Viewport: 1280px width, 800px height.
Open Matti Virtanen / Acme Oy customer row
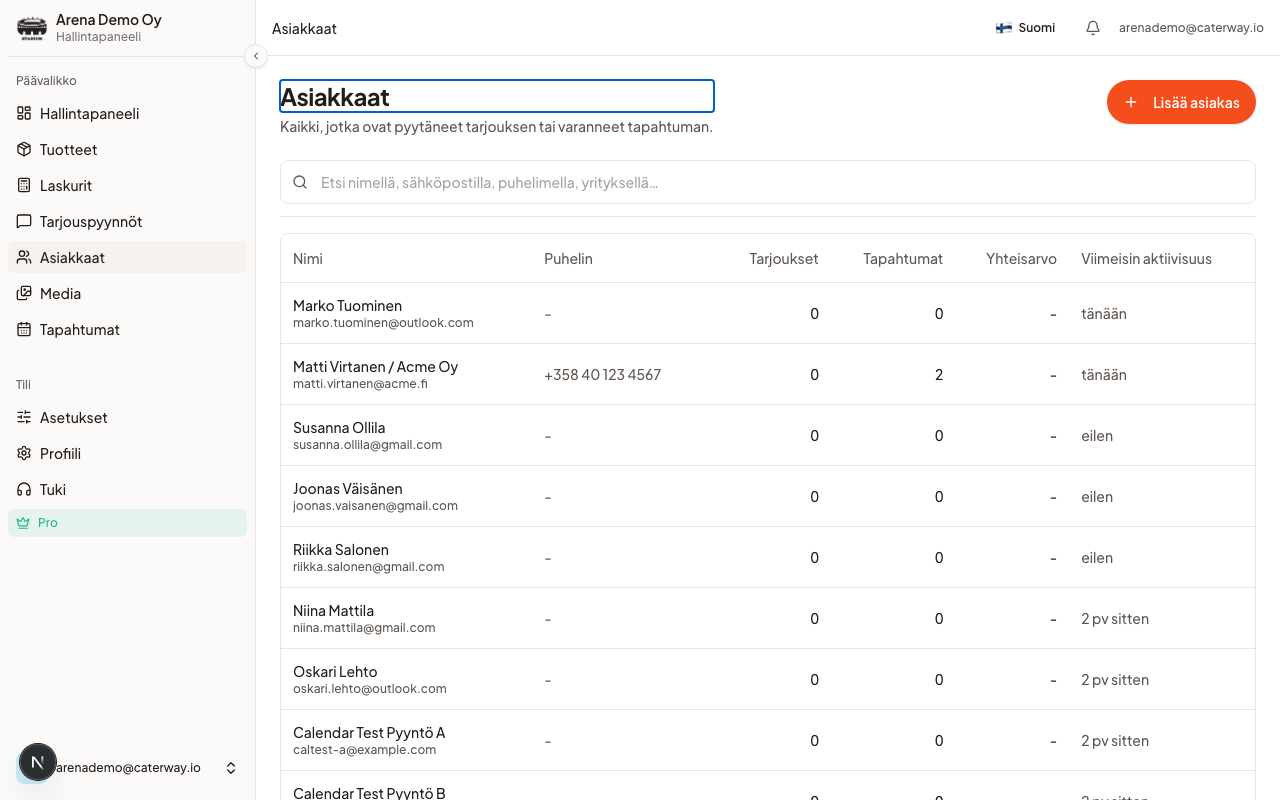point(767,375)
